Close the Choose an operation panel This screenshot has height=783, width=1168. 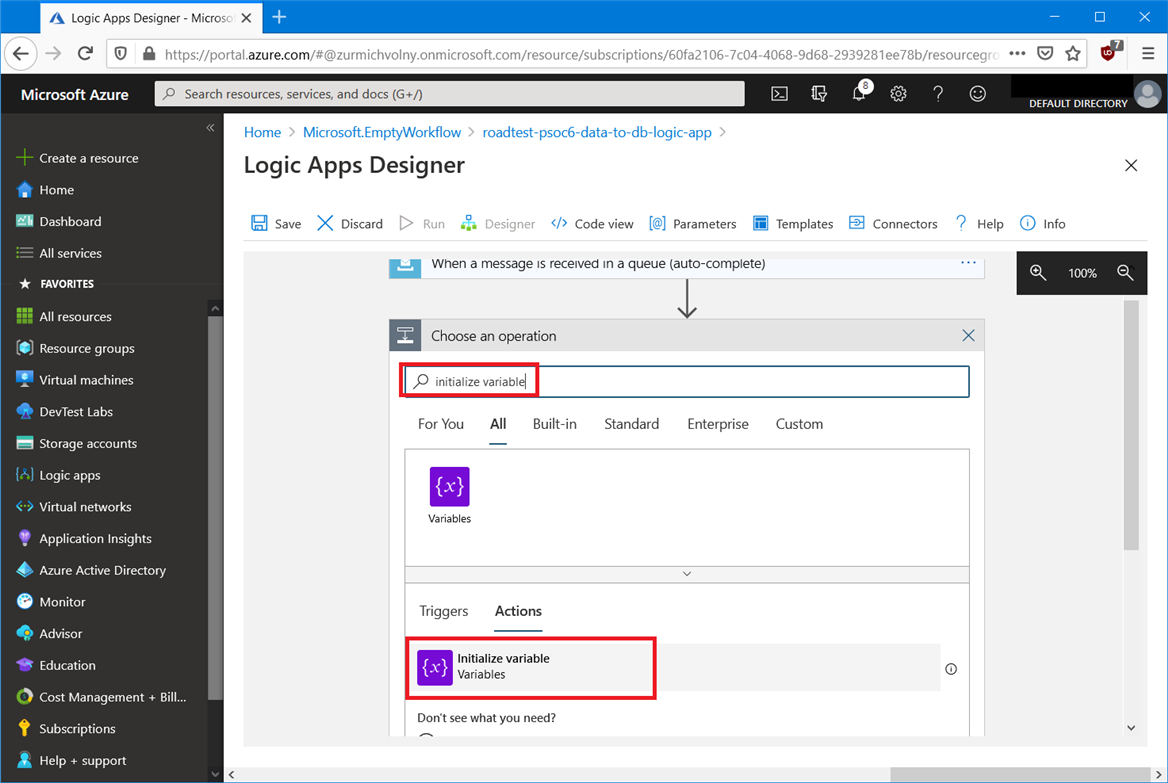pos(967,336)
